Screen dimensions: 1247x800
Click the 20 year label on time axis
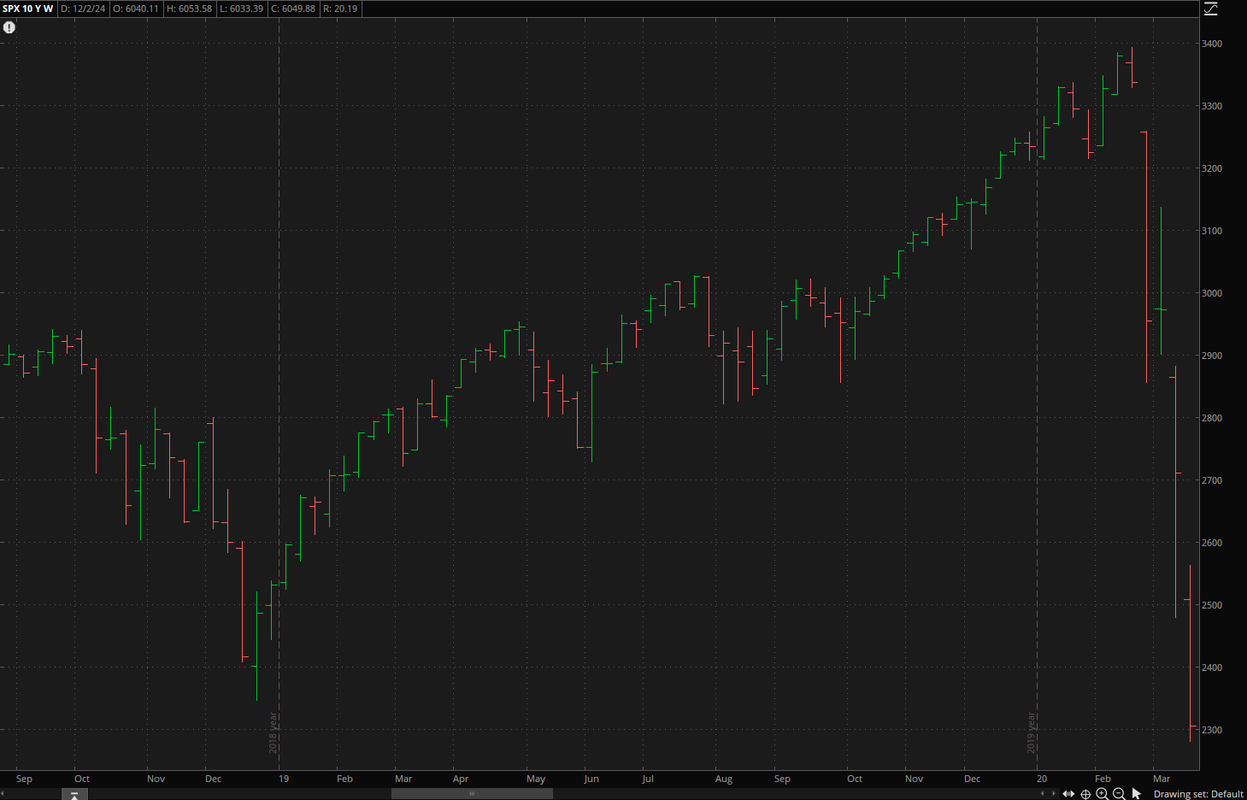click(1041, 778)
